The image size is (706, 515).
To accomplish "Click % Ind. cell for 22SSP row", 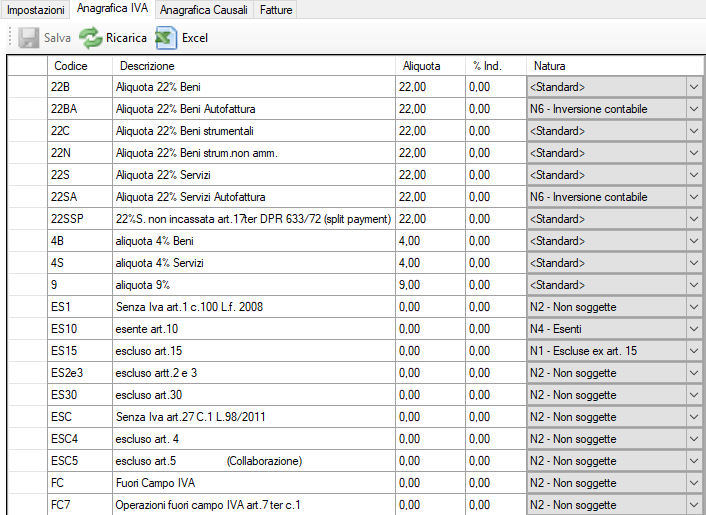I will [495, 219].
